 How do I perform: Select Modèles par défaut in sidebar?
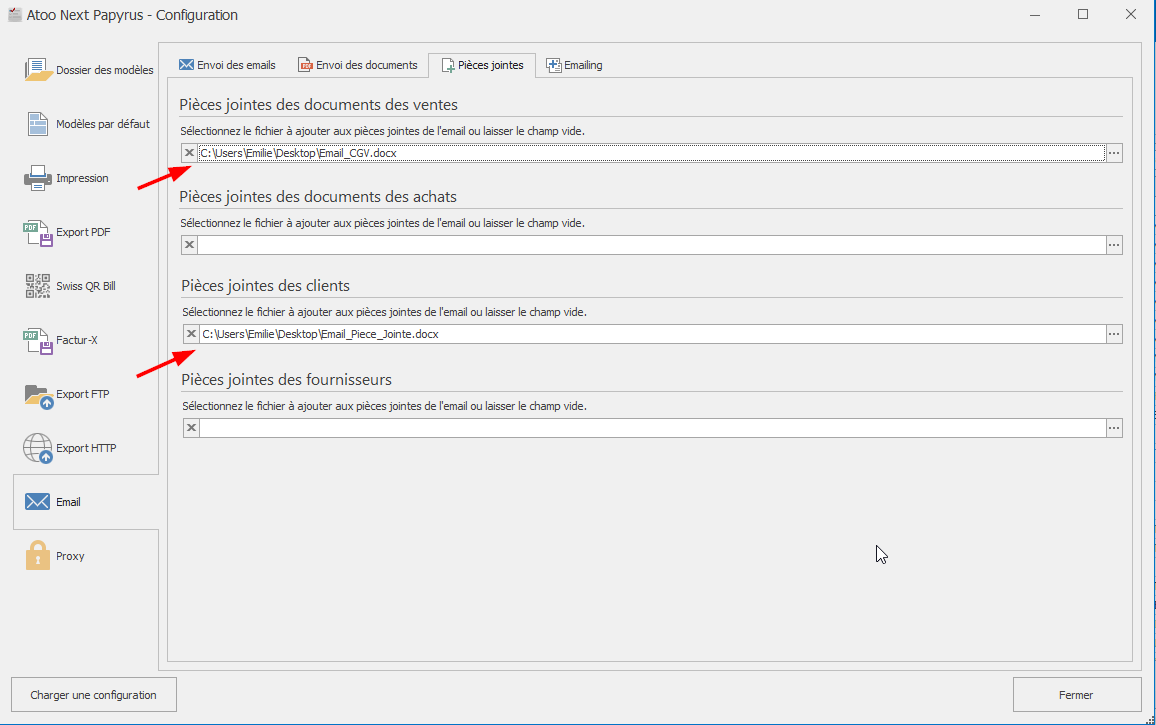click(x=87, y=124)
